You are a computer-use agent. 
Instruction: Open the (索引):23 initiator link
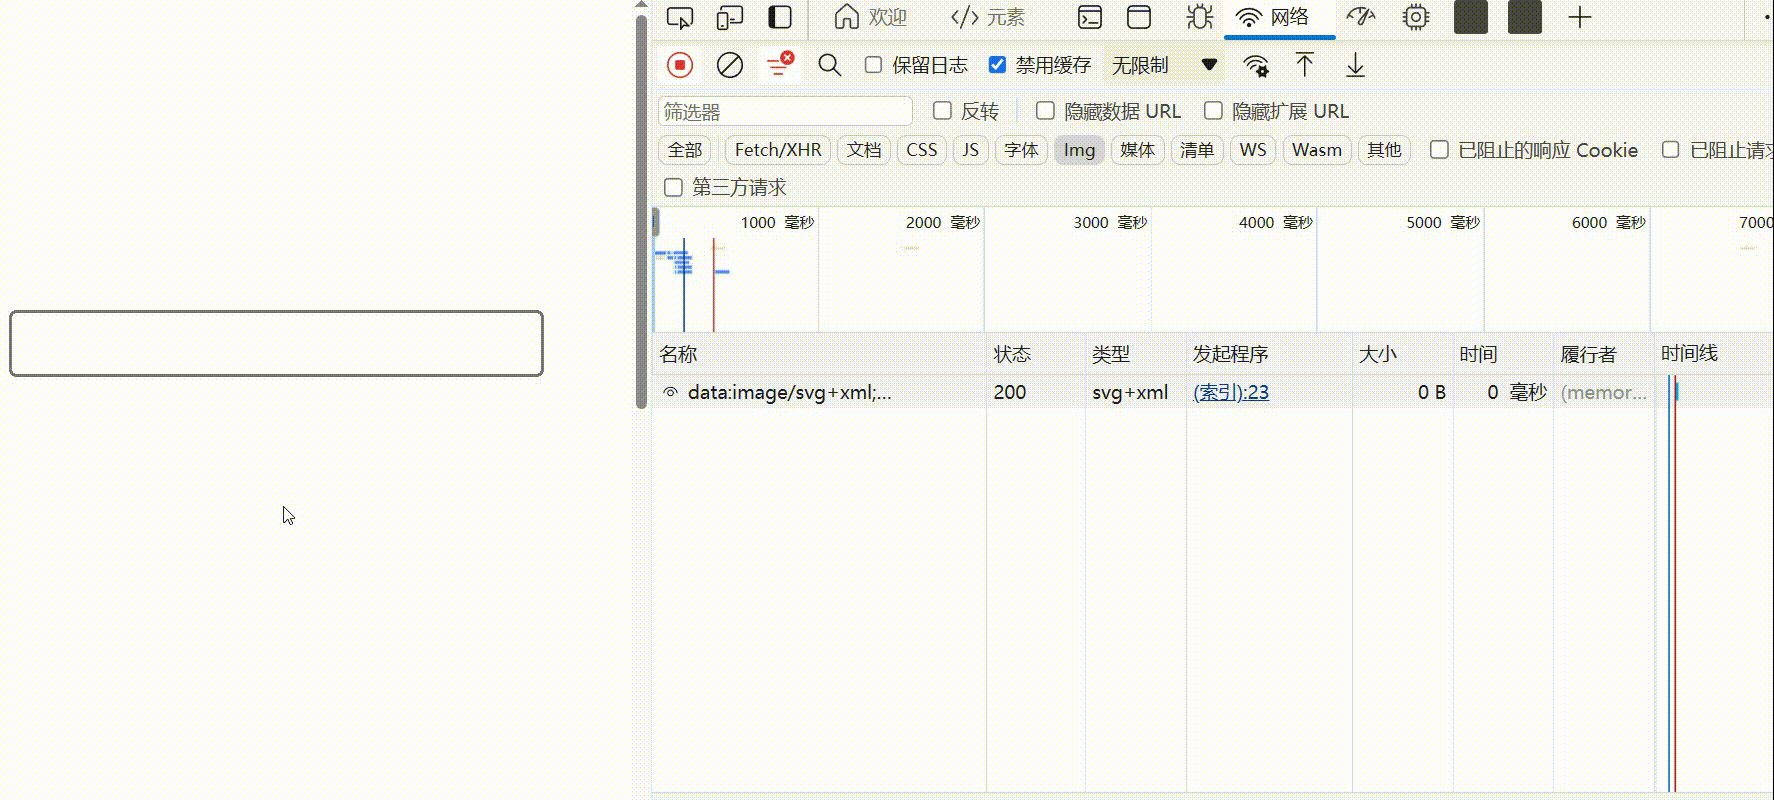tap(1231, 392)
